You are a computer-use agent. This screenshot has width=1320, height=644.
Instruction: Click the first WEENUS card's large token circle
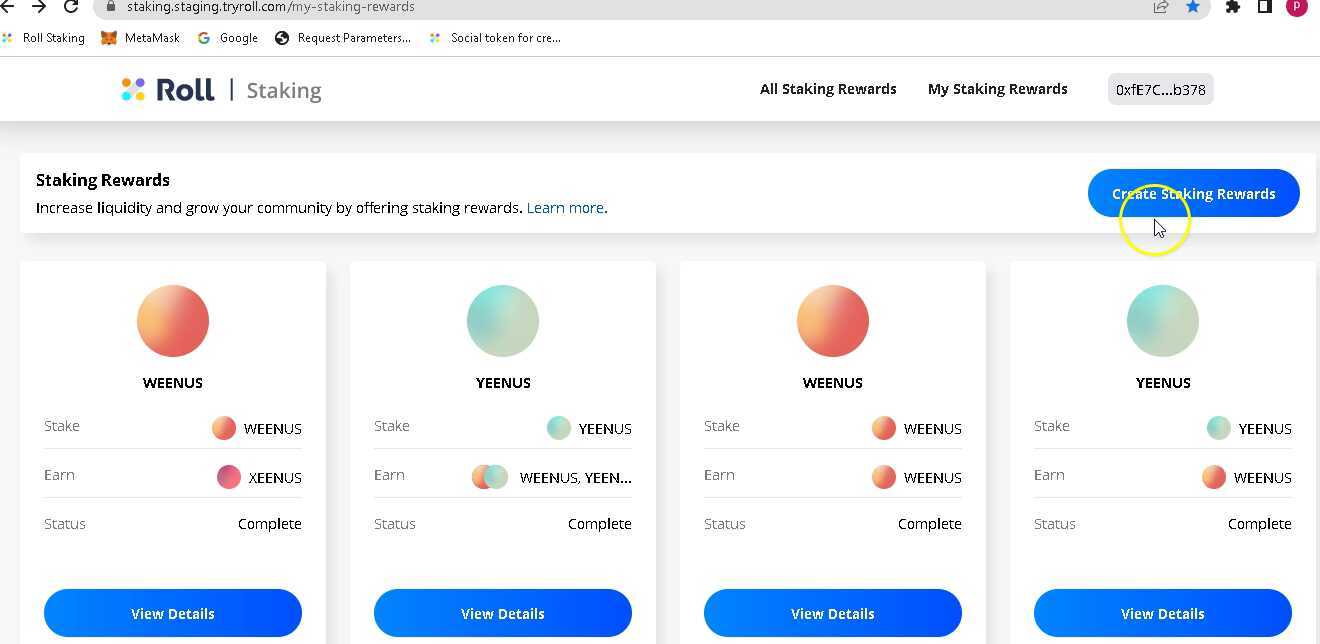173,321
